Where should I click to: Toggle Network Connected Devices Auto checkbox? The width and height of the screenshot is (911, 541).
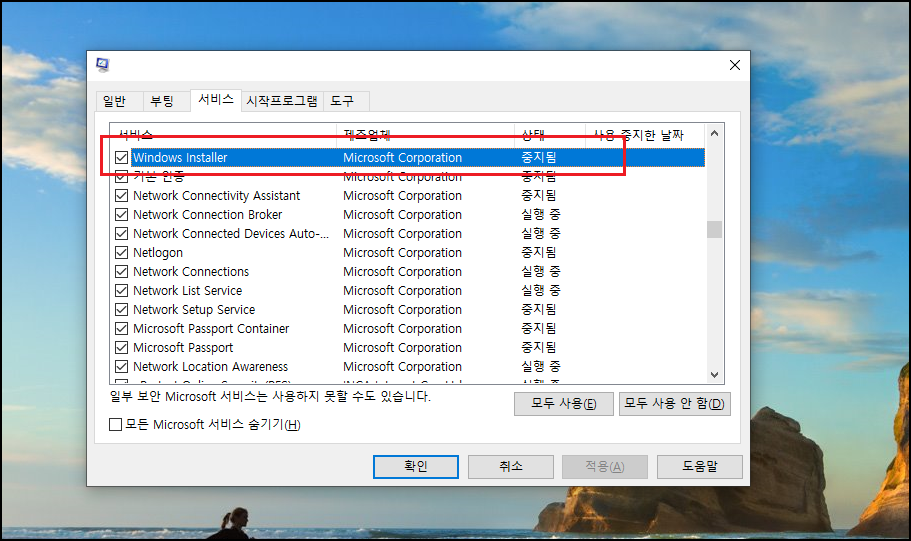tap(121, 234)
